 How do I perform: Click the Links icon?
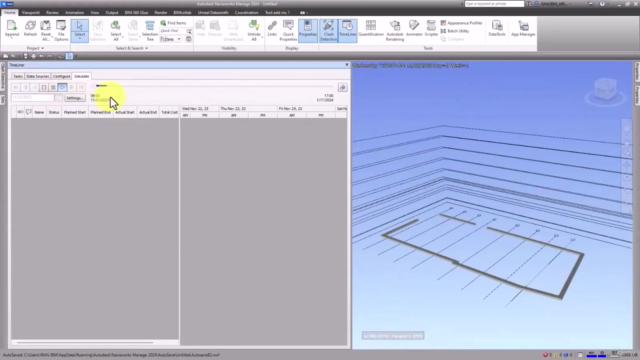[x=272, y=29]
